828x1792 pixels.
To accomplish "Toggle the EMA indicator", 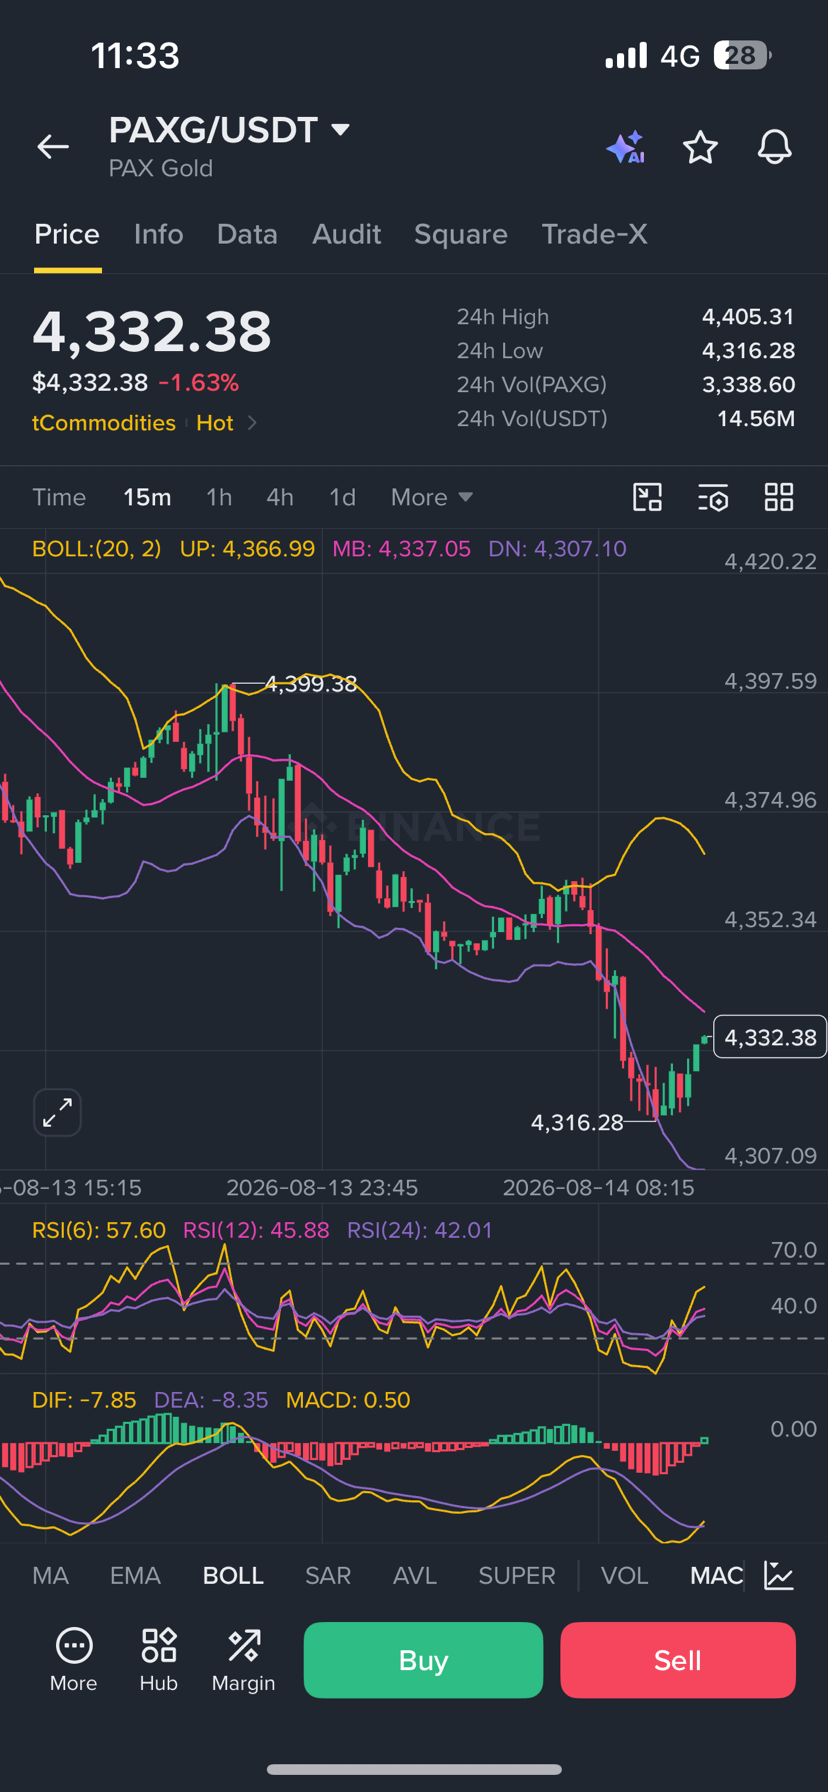I will (135, 1575).
